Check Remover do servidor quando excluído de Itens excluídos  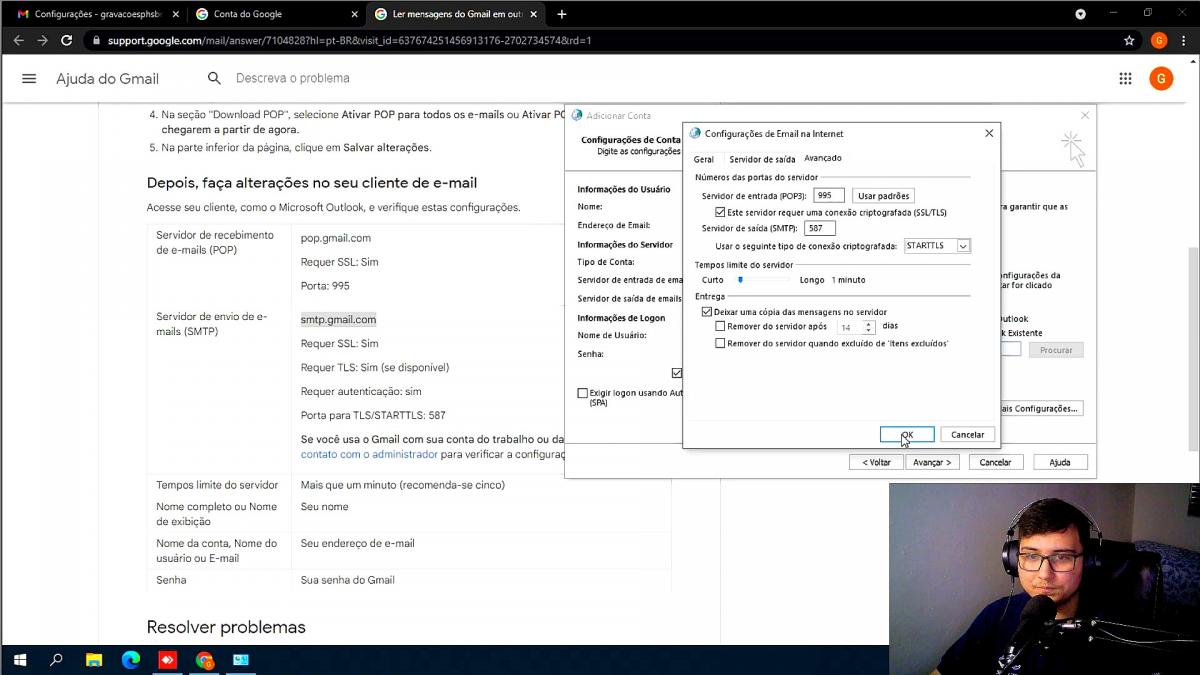pyautogui.click(x=720, y=343)
